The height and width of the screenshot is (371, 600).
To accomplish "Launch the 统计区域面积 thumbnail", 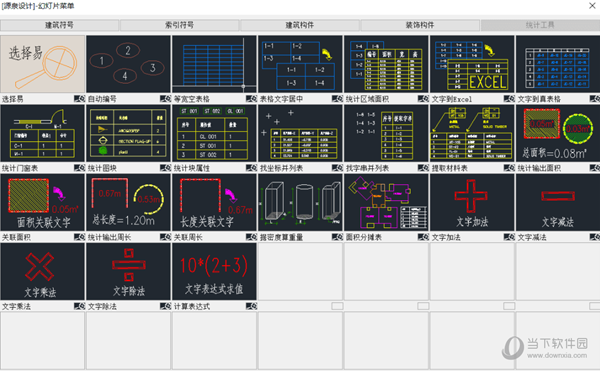I will pos(386,64).
